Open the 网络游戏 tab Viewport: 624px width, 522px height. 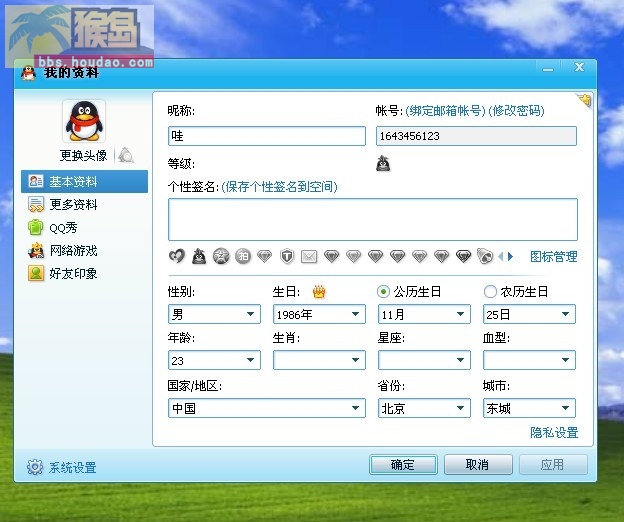click(73, 251)
